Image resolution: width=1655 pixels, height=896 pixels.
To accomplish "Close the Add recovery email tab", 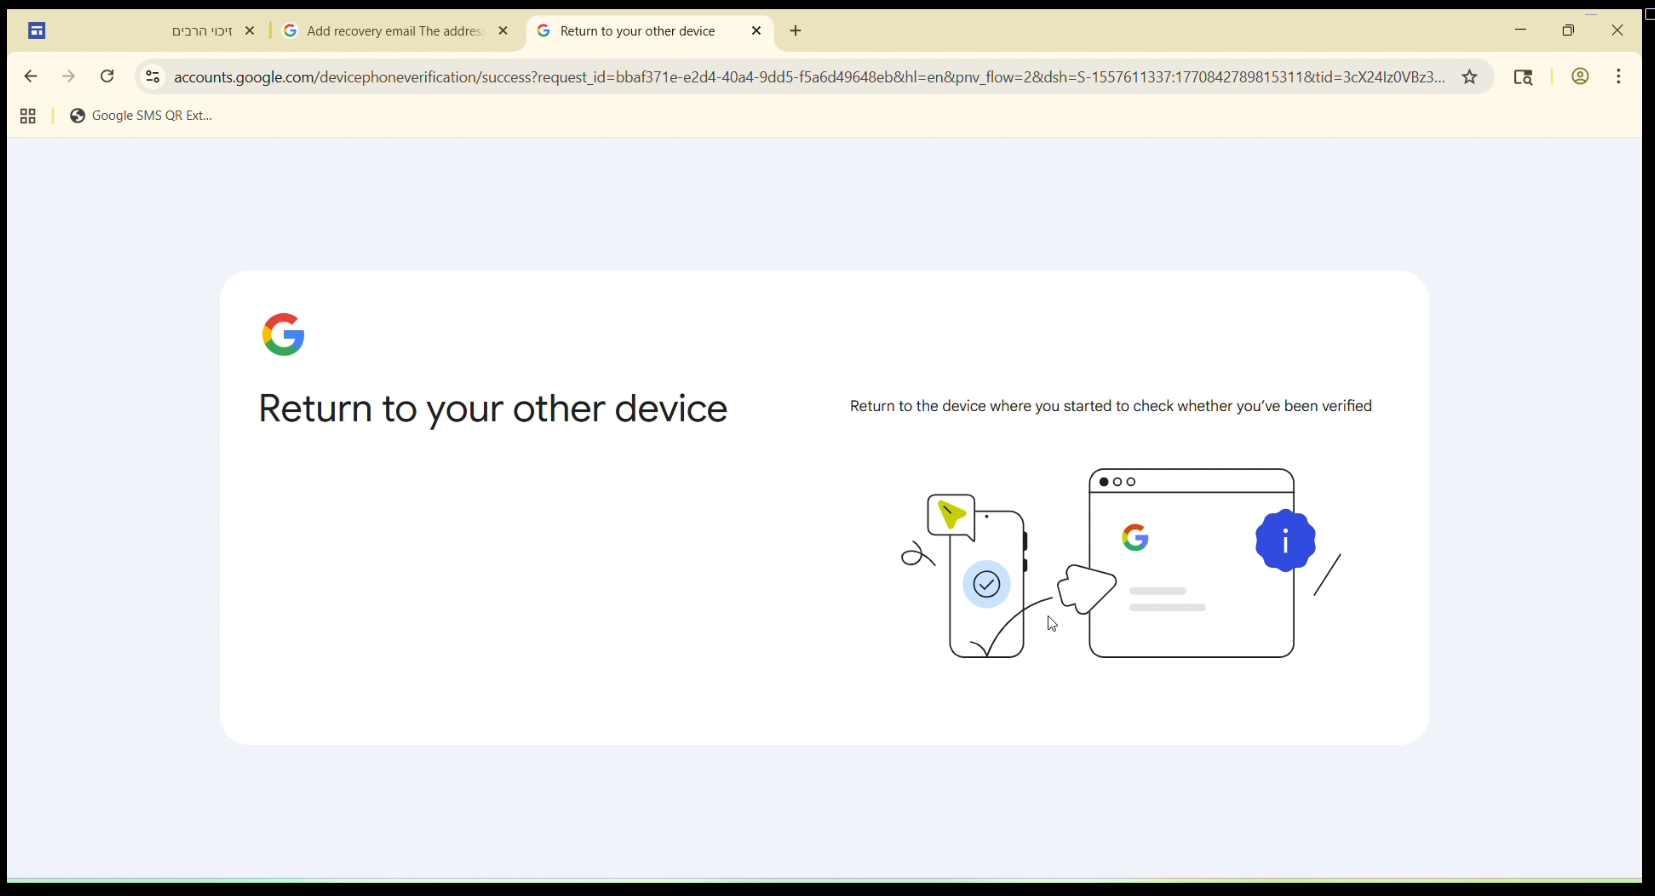I will (503, 32).
